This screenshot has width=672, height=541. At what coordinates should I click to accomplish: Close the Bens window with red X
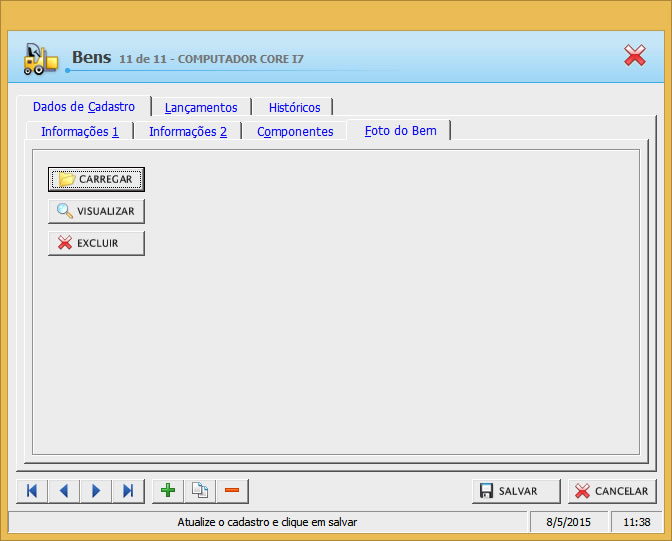pos(635,55)
